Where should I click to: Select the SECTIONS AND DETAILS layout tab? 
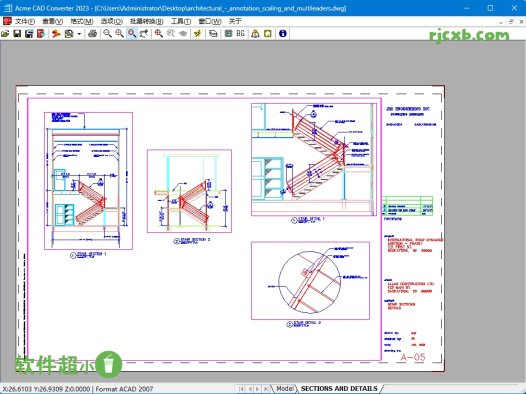[339, 388]
